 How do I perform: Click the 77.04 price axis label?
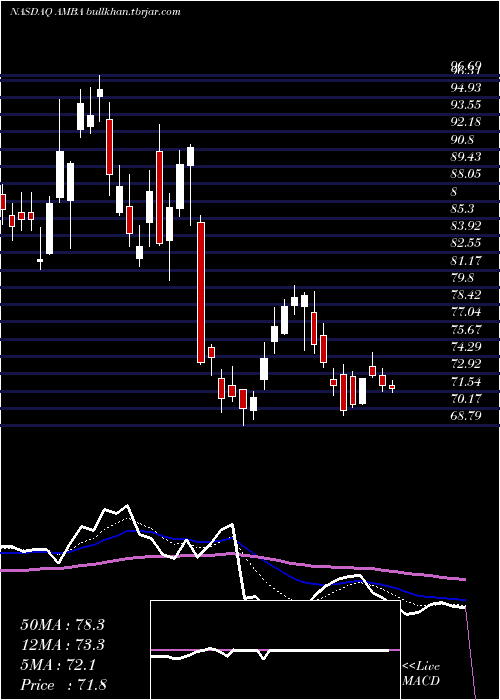pos(466,312)
